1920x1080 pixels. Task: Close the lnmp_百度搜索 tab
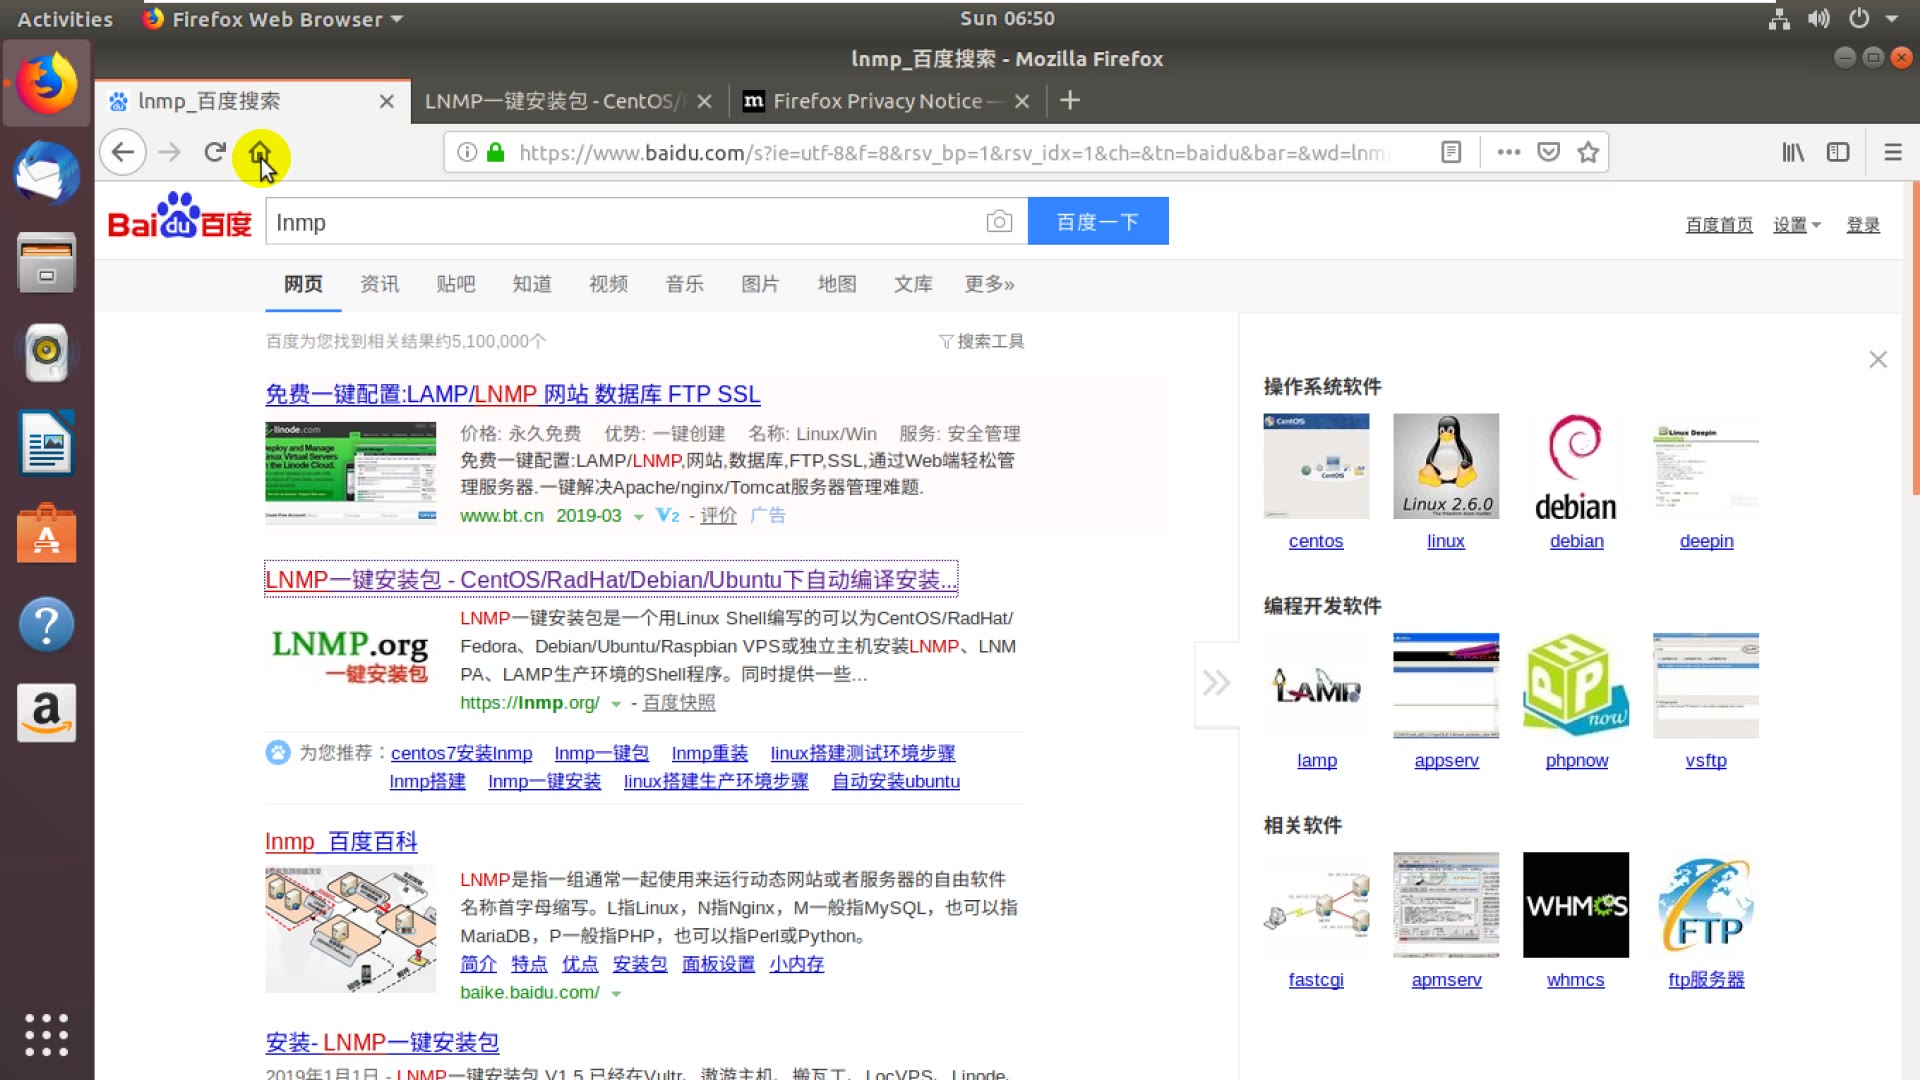tap(387, 101)
